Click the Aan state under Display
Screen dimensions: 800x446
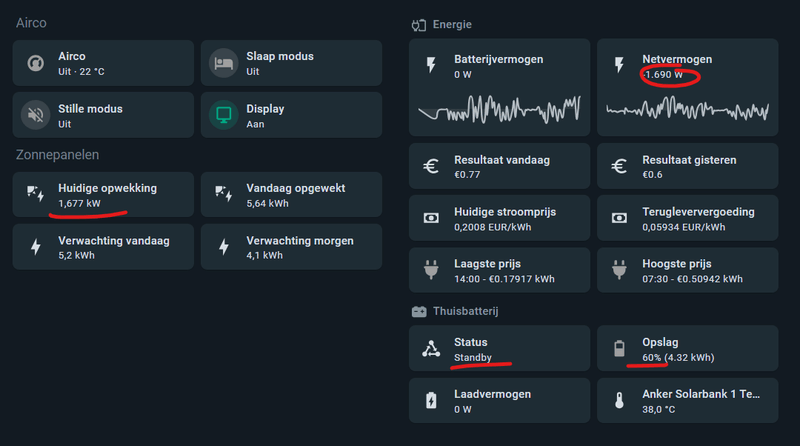[x=255, y=124]
